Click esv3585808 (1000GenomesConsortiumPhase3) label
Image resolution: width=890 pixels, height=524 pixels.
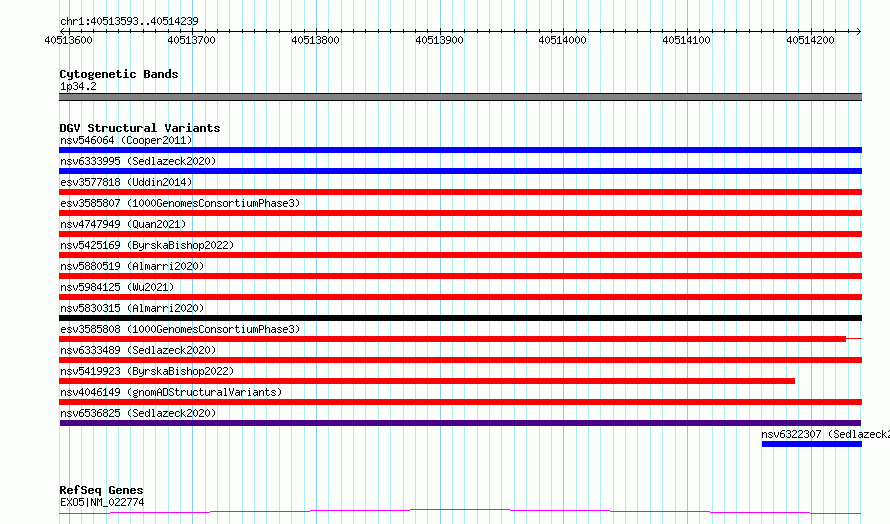click(180, 329)
